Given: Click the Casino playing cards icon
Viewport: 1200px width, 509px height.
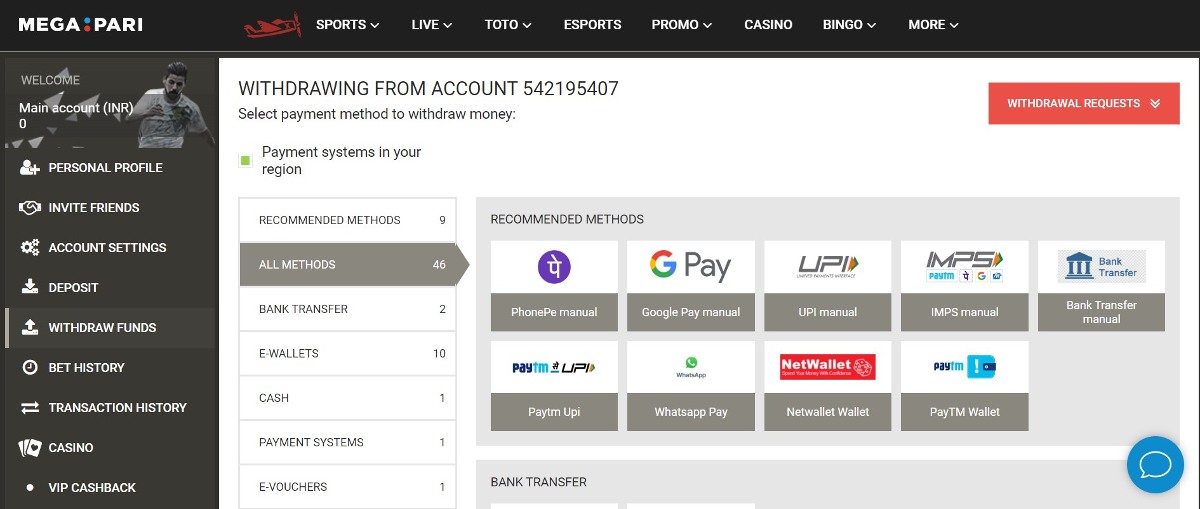Looking at the screenshot, I should coord(30,448).
